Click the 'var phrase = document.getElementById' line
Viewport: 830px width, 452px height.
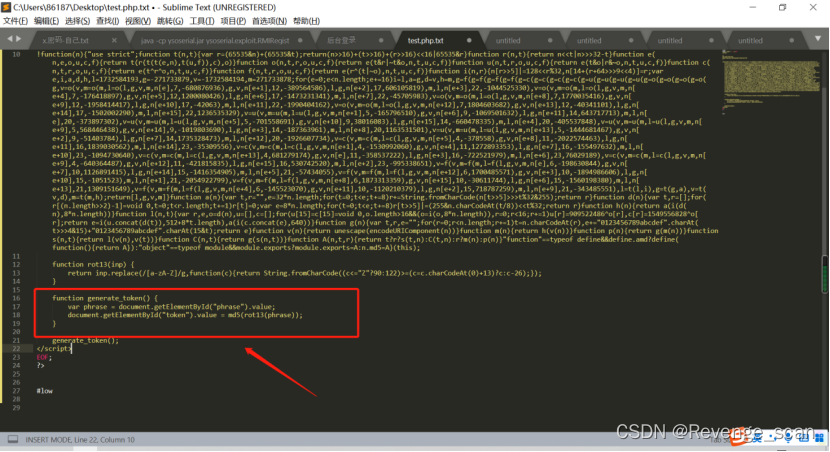click(x=171, y=306)
